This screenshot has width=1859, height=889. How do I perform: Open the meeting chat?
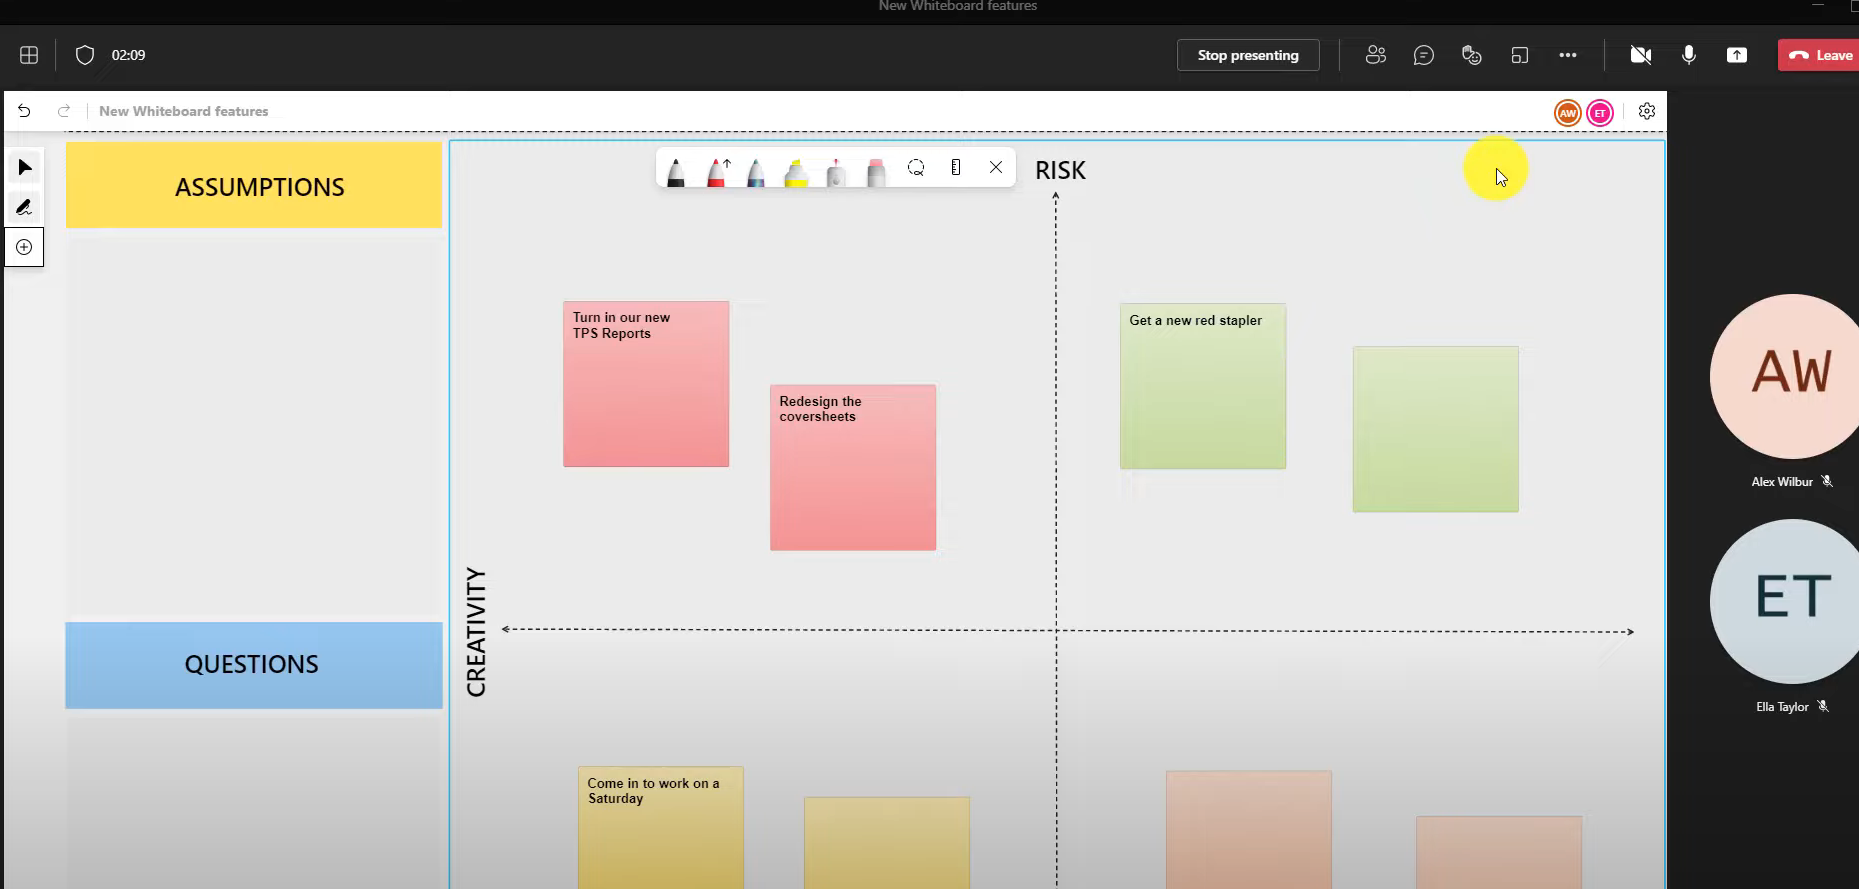1424,55
